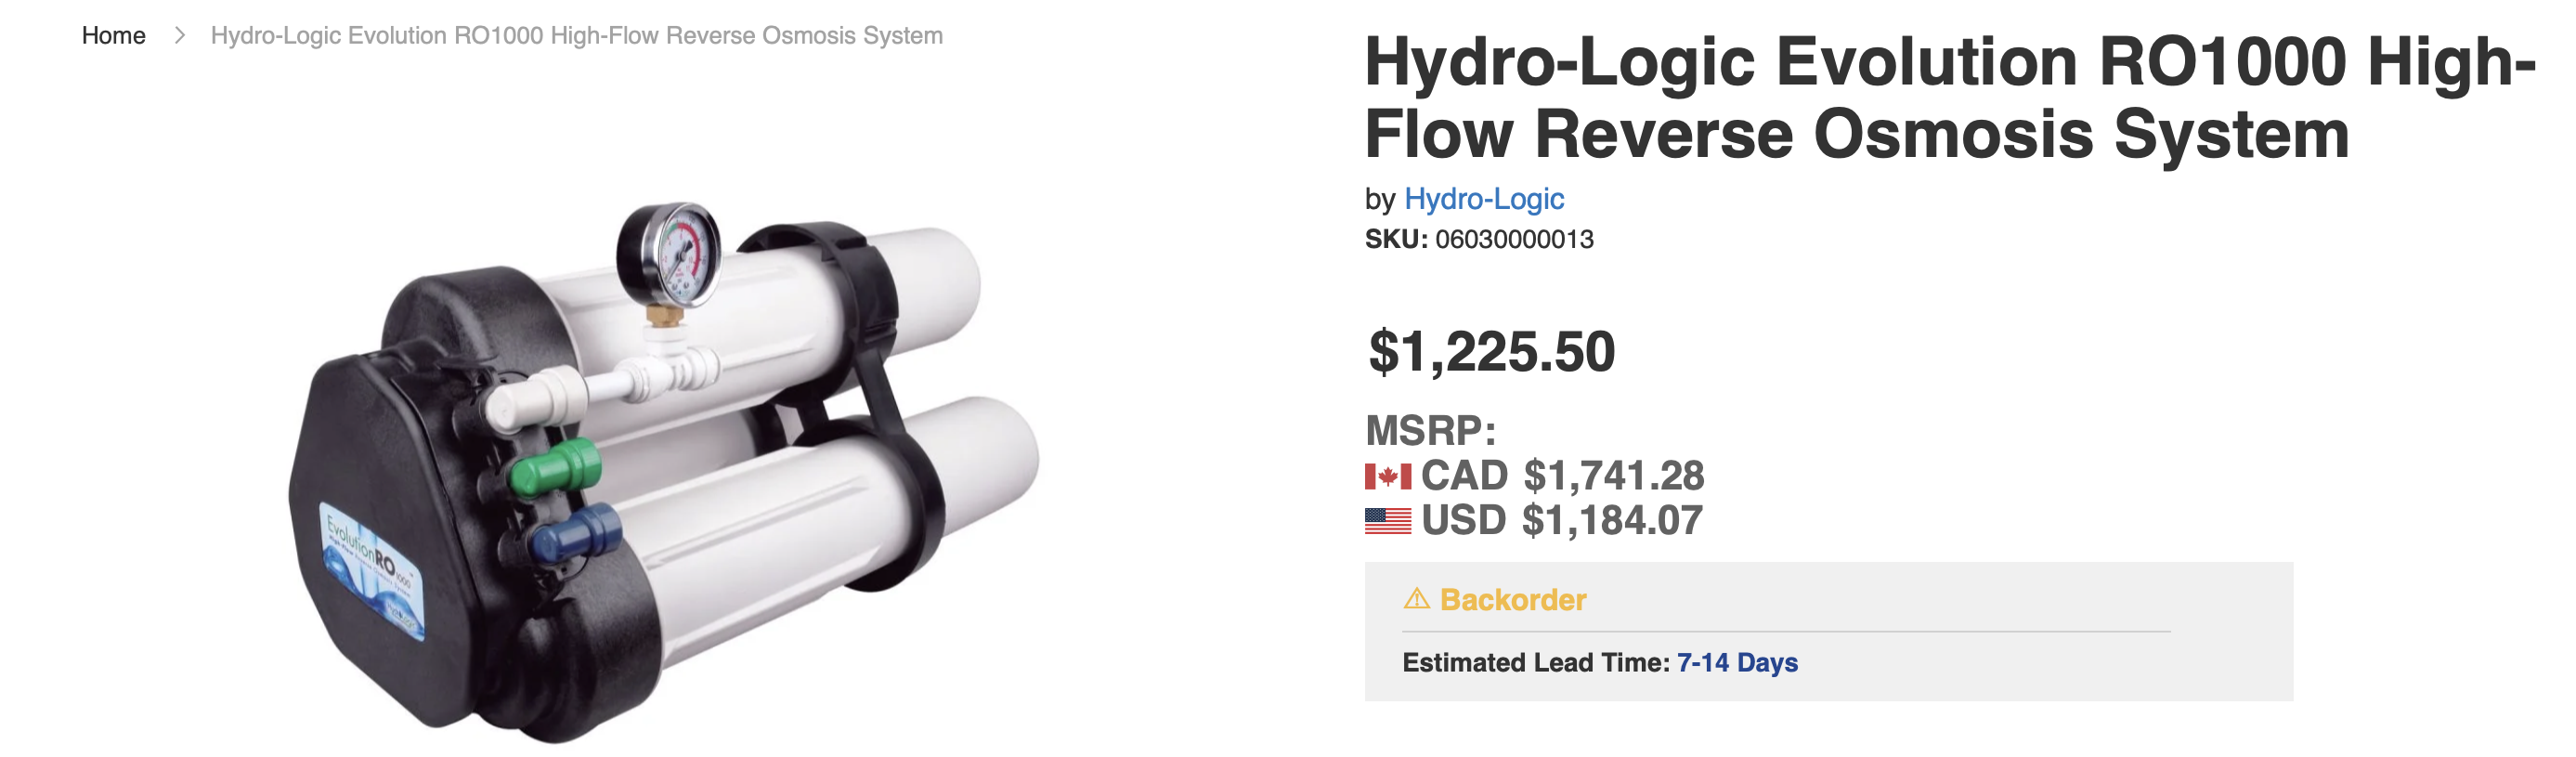2576x757 pixels.
Task: Click the US flag icon
Action: (1387, 521)
